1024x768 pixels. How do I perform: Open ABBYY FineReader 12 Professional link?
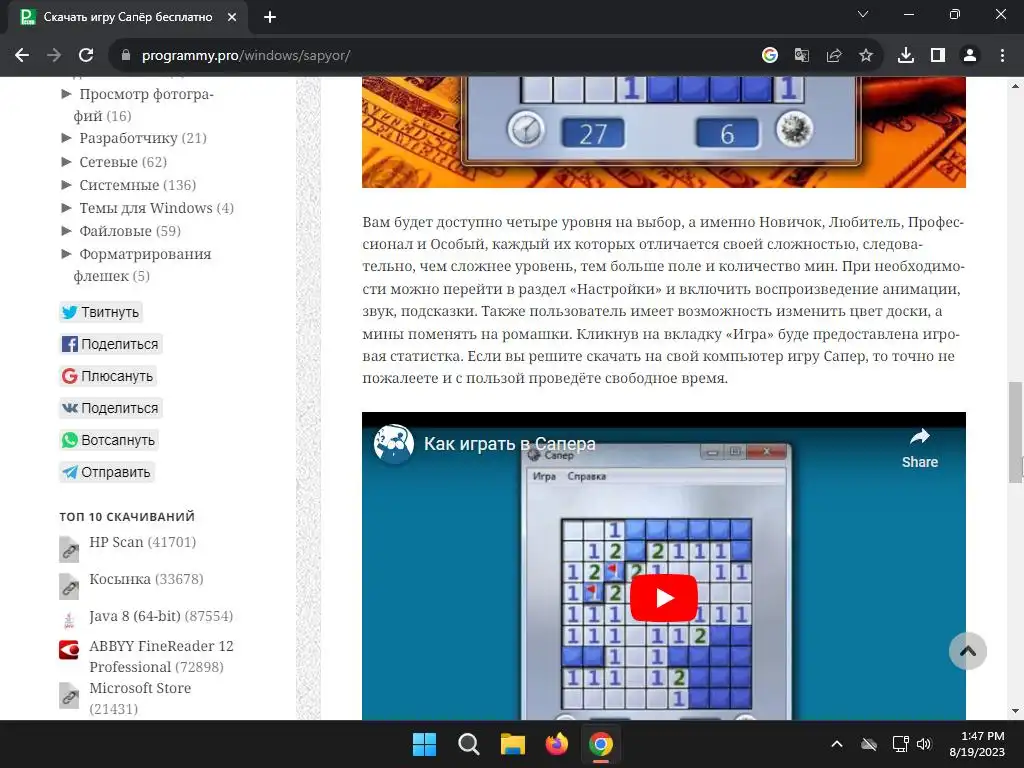click(161, 656)
